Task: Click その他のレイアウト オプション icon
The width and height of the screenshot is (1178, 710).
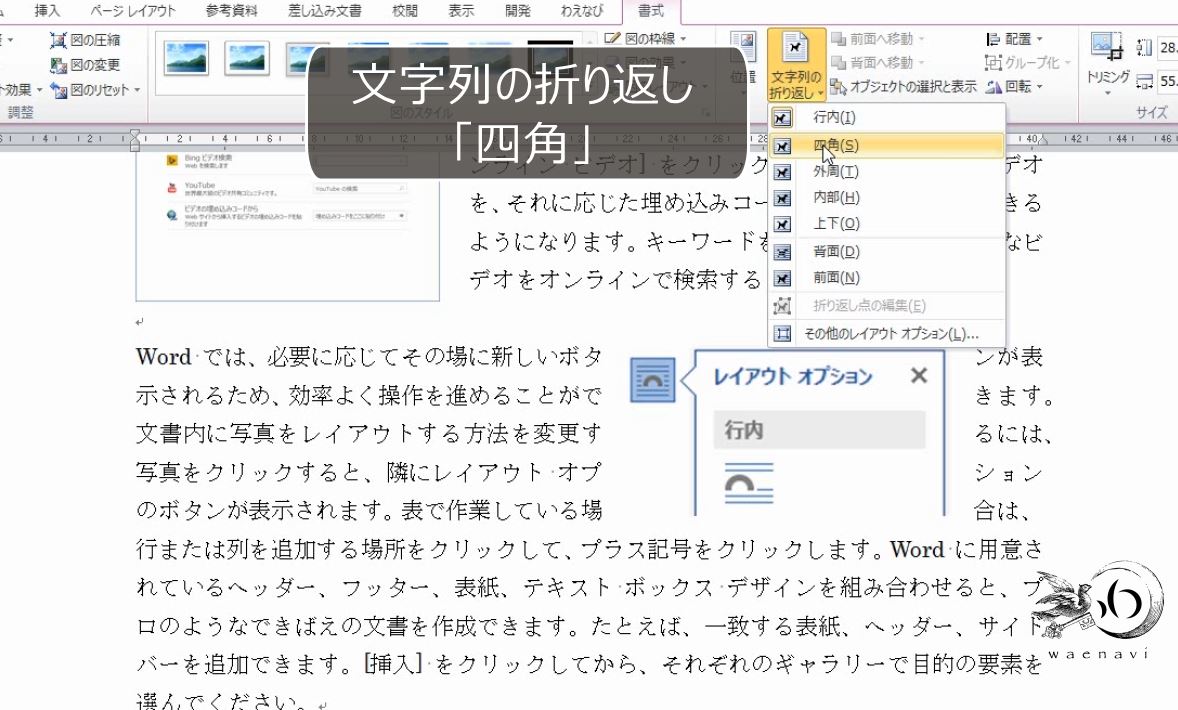Action: (782, 334)
